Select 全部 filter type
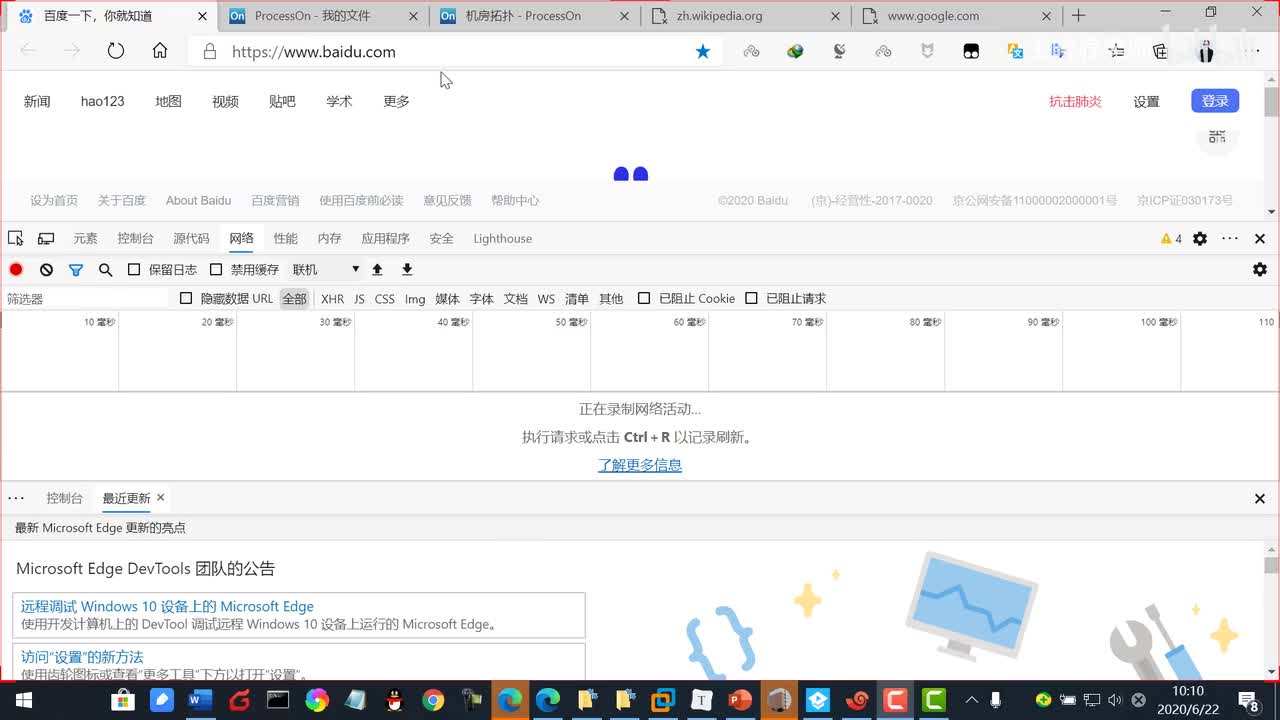Screen dimensions: 1280x720 (x=294, y=298)
